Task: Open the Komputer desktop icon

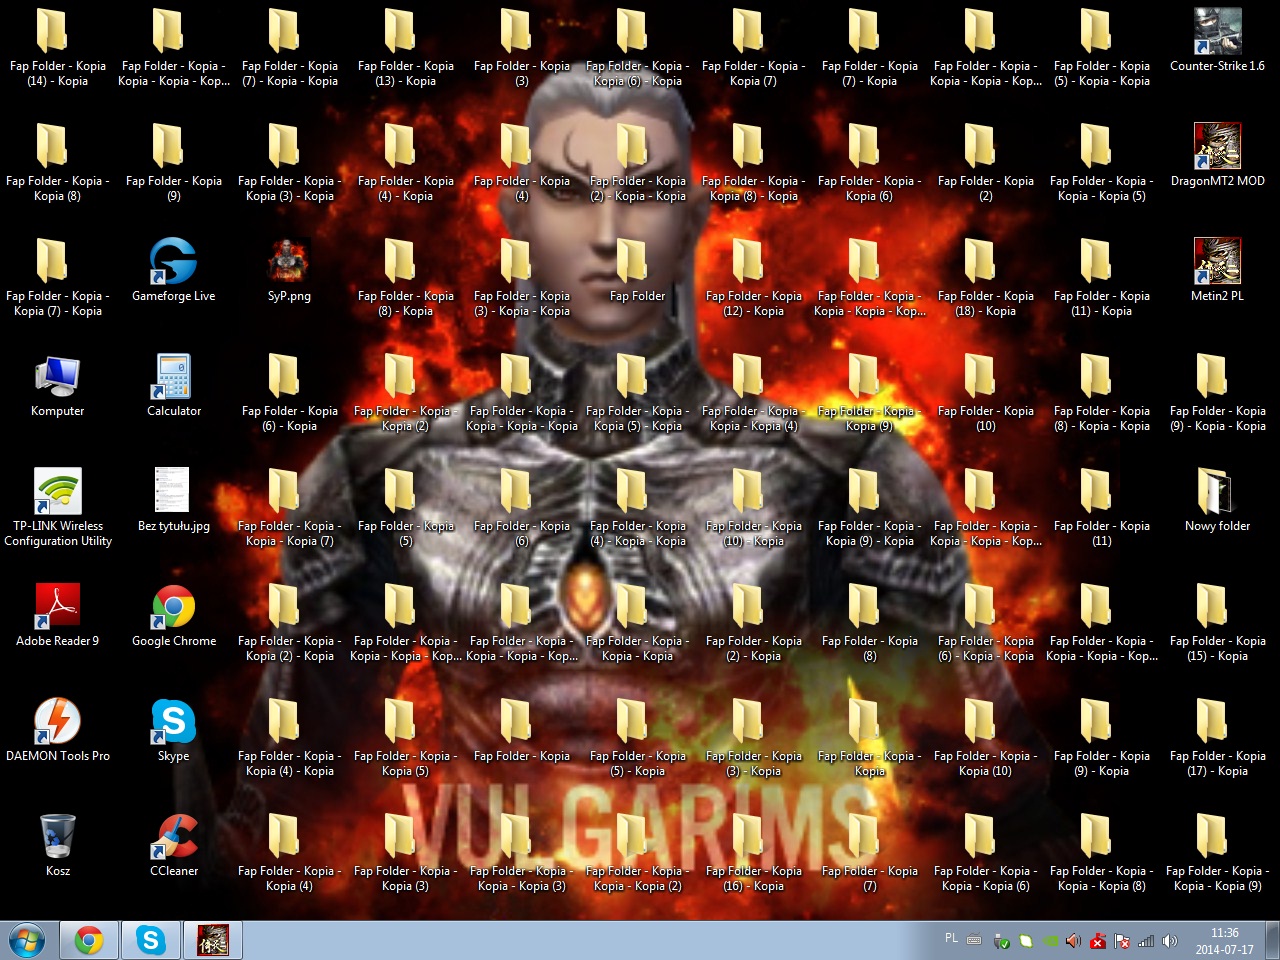Action: 57,385
